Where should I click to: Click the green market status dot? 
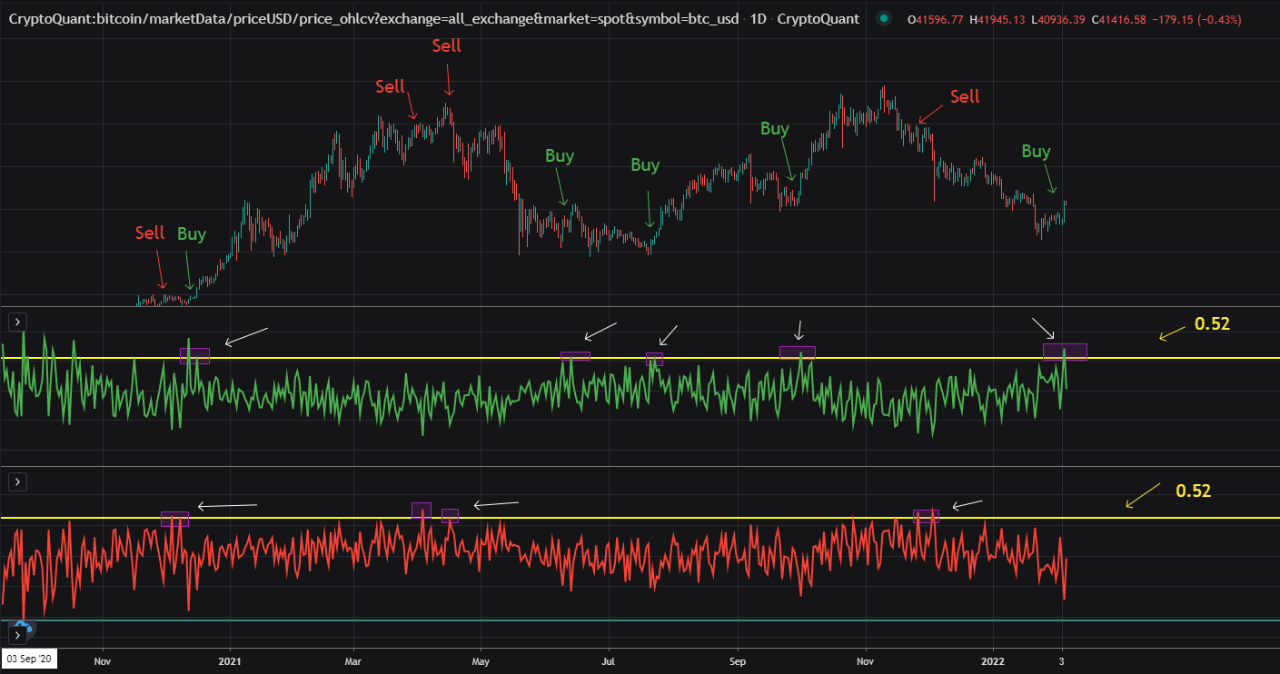coord(883,19)
